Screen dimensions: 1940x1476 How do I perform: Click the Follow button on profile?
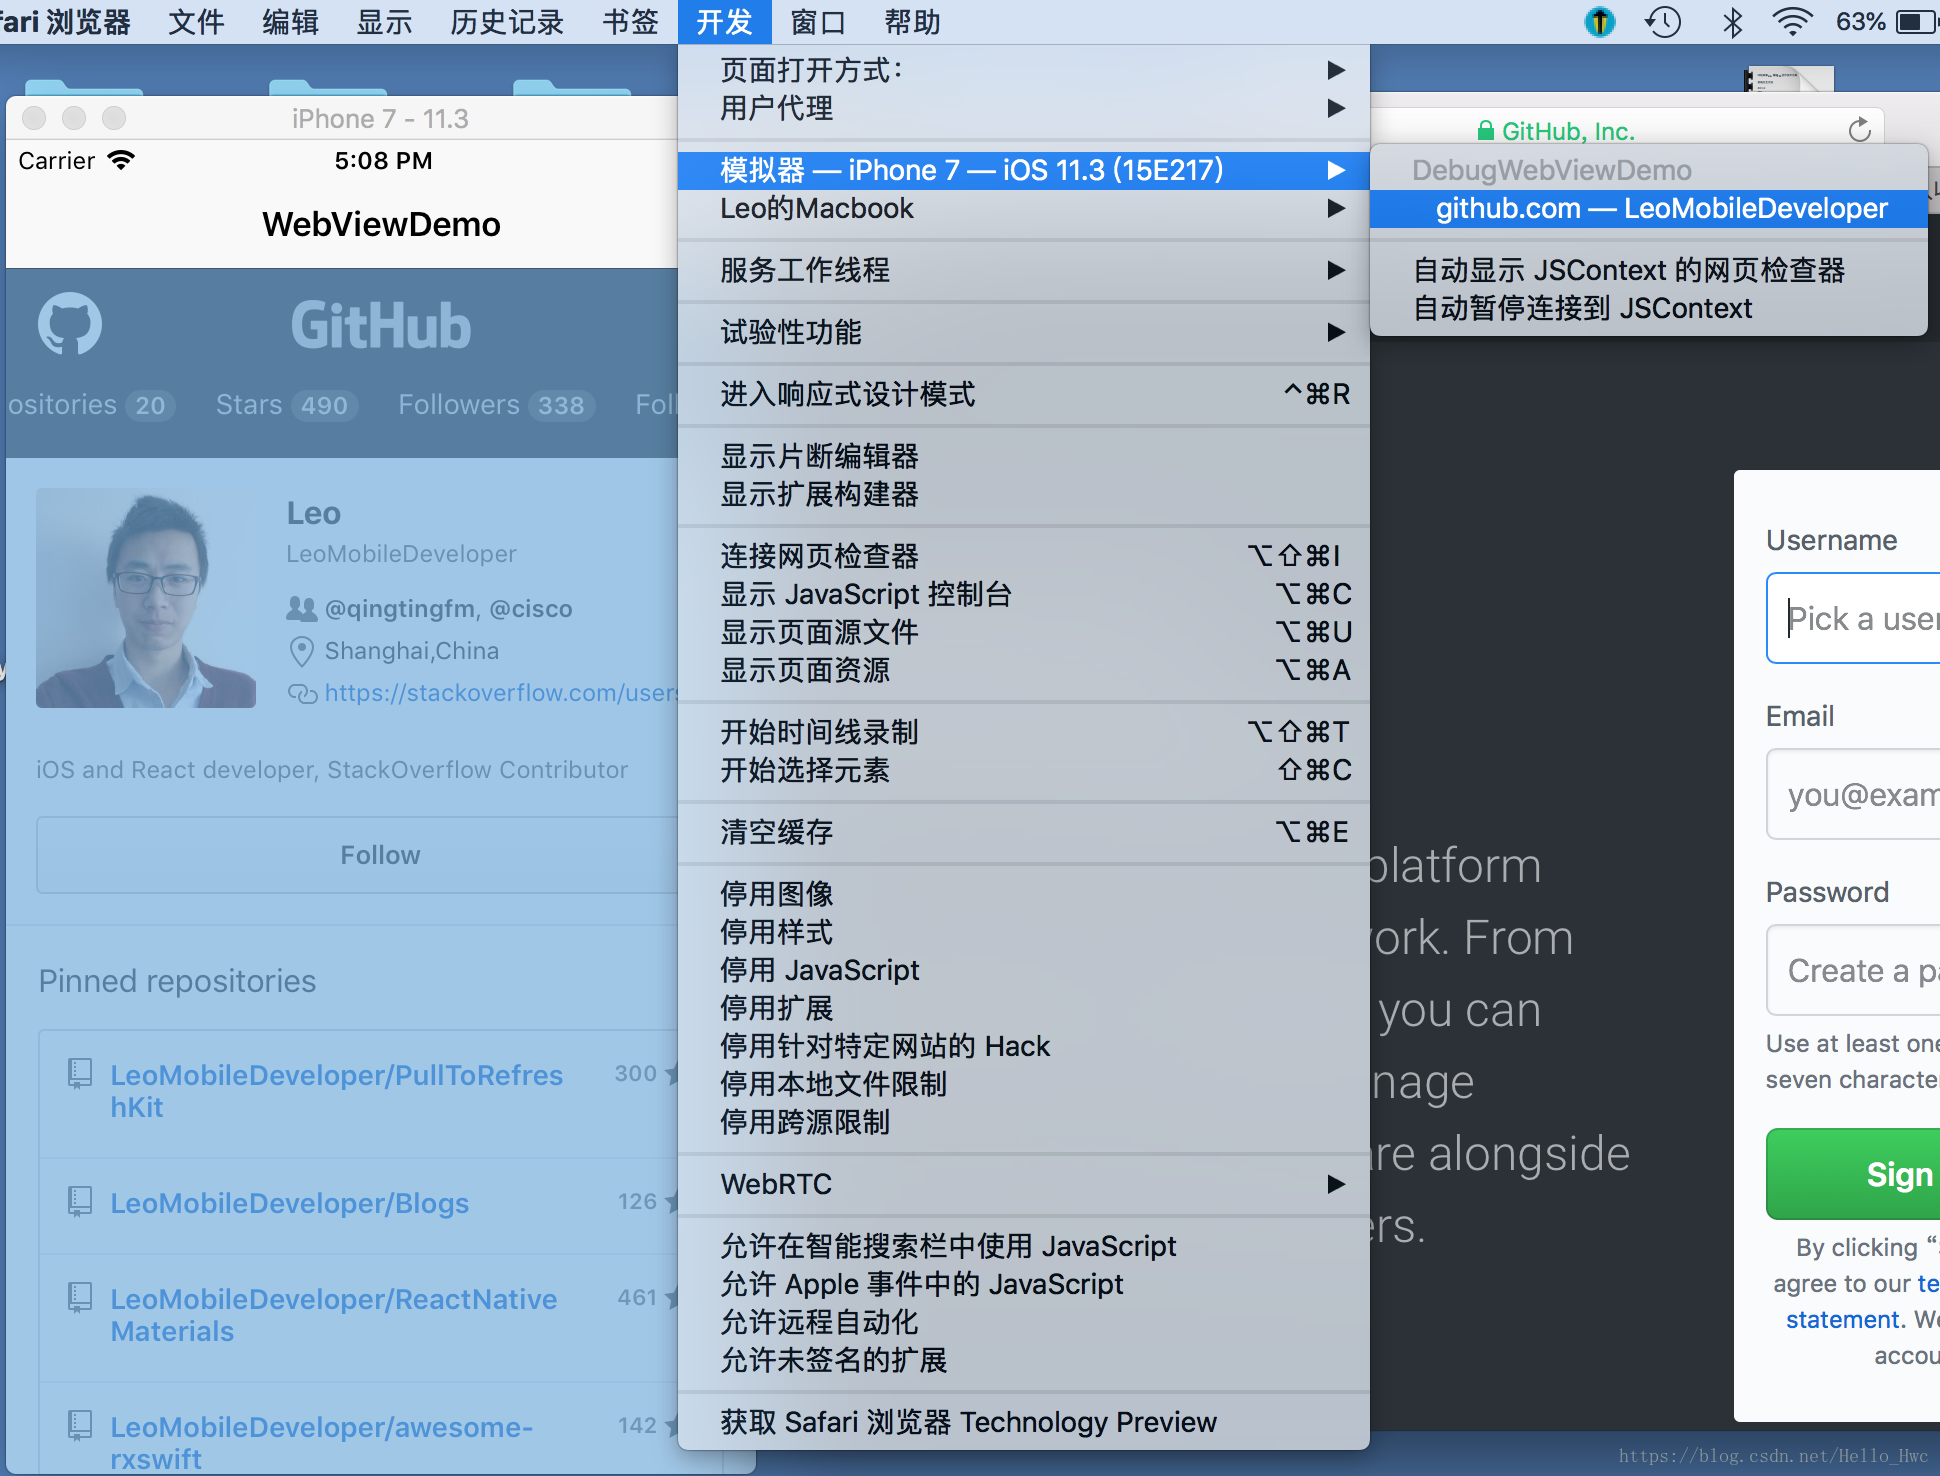coord(380,855)
